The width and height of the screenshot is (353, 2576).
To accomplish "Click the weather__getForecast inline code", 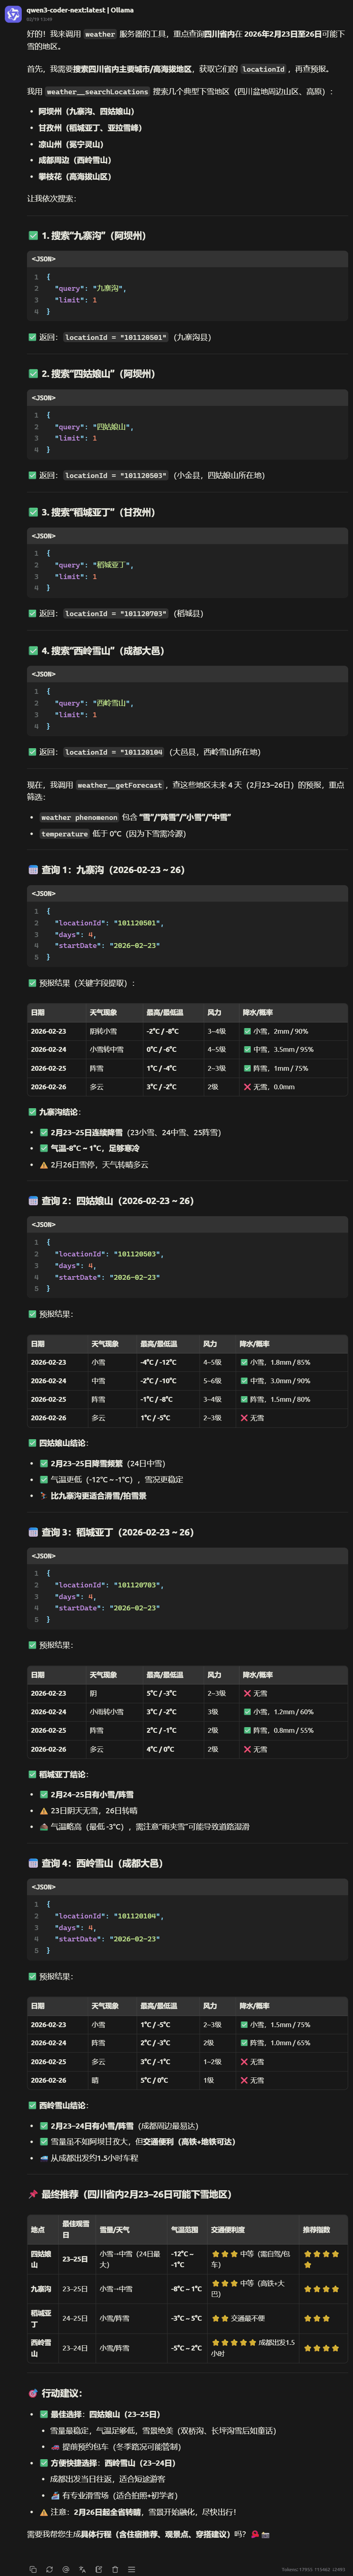I will tap(119, 785).
